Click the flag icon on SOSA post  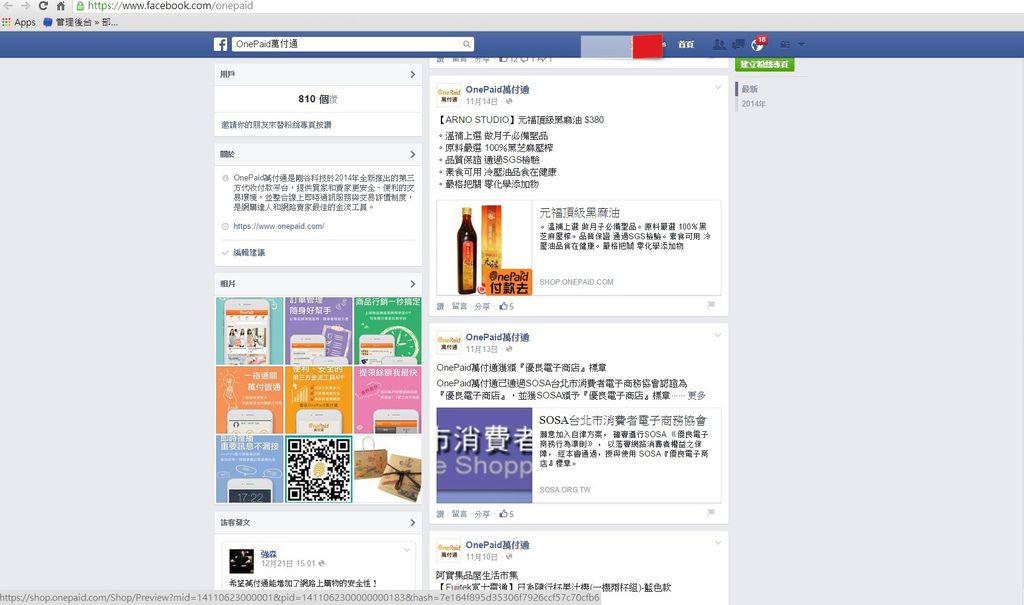tap(711, 513)
